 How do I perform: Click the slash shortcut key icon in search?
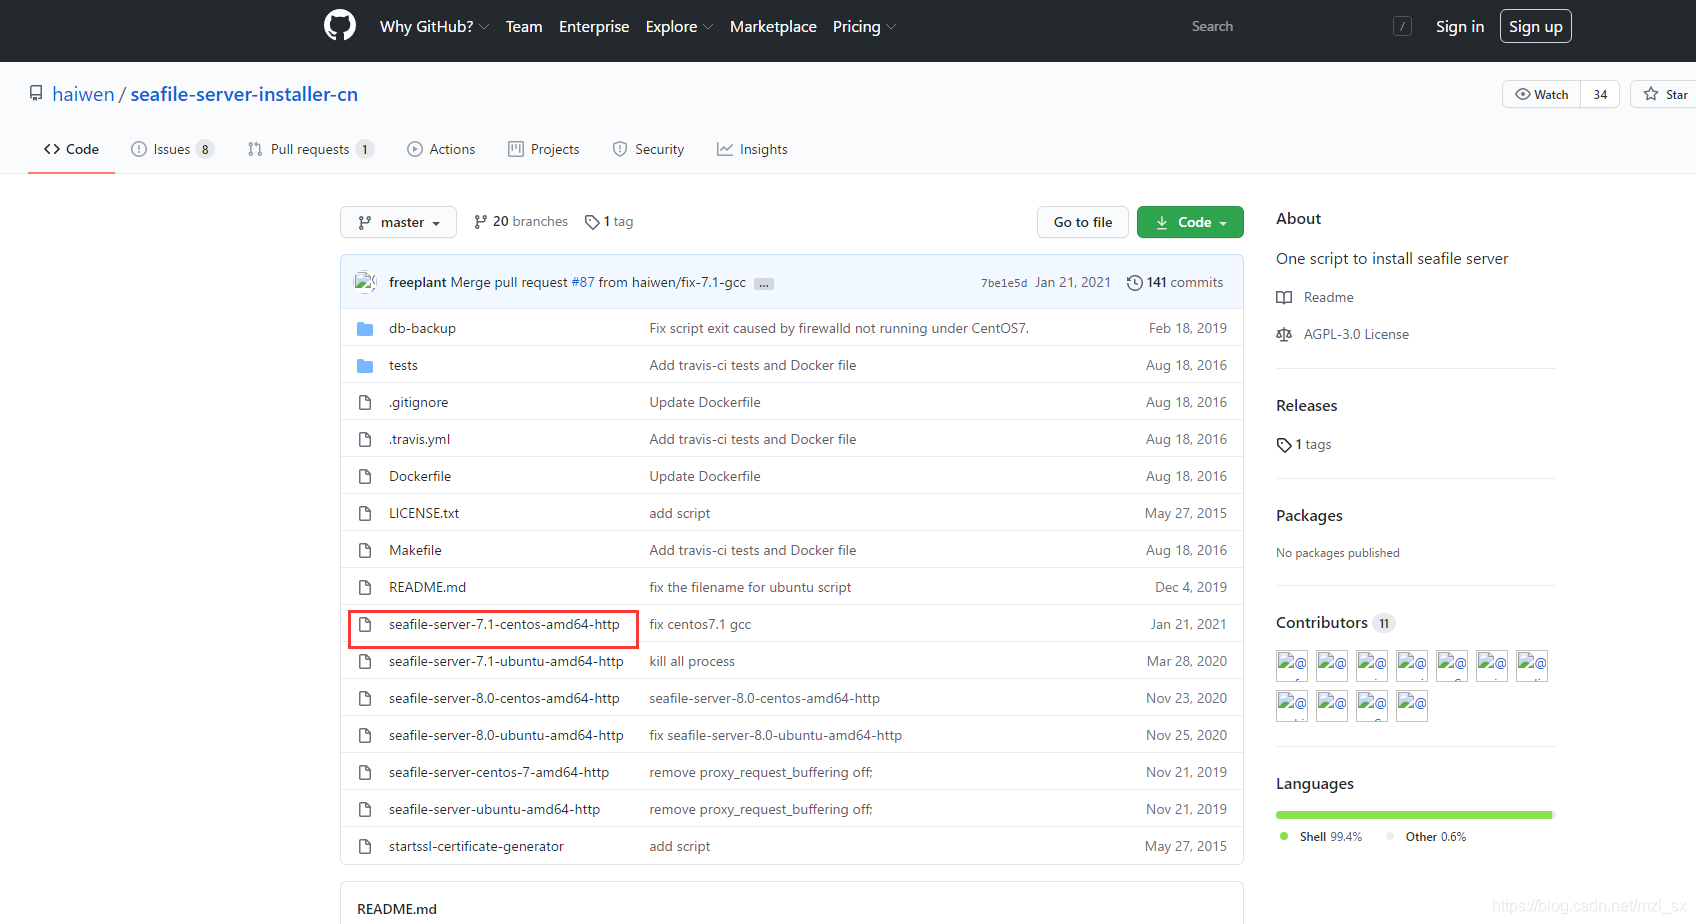tap(1402, 27)
